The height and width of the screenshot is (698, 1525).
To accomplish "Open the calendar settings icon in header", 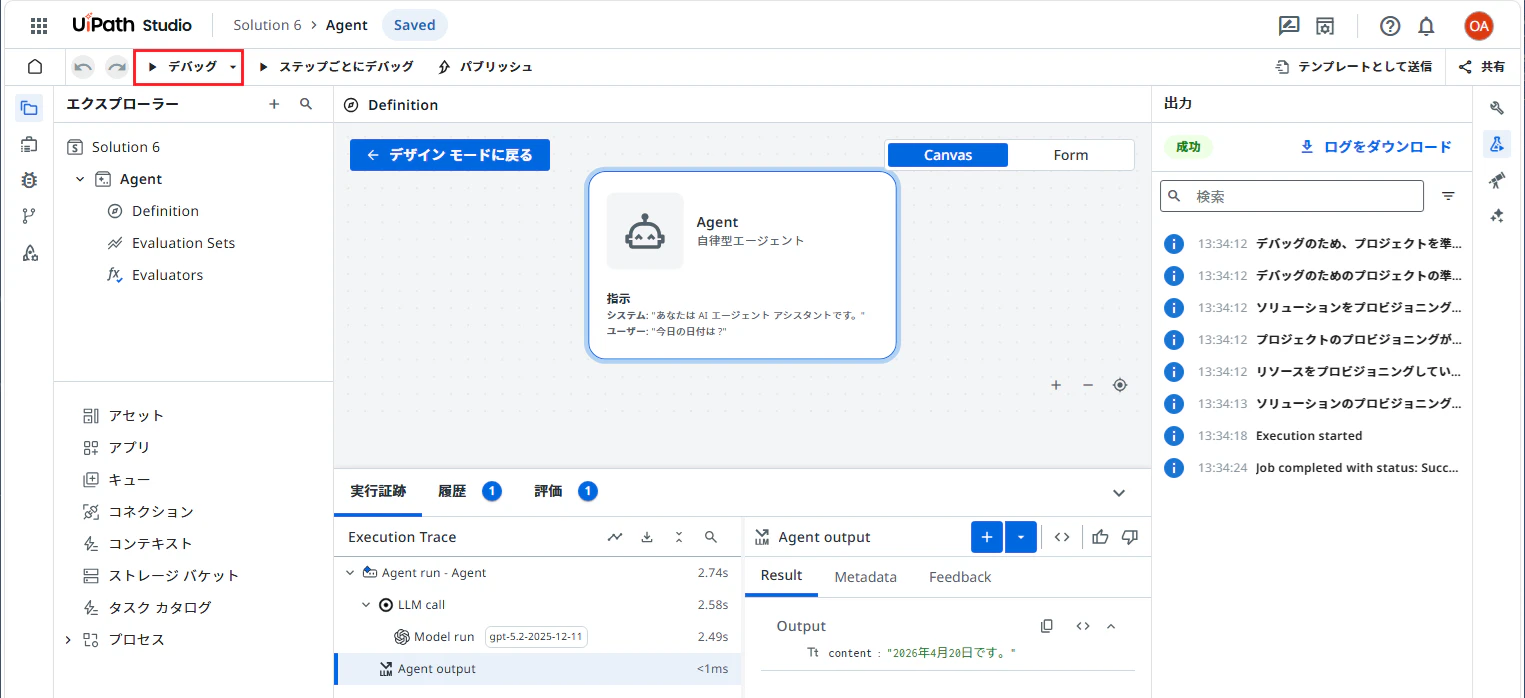I will click(1325, 26).
